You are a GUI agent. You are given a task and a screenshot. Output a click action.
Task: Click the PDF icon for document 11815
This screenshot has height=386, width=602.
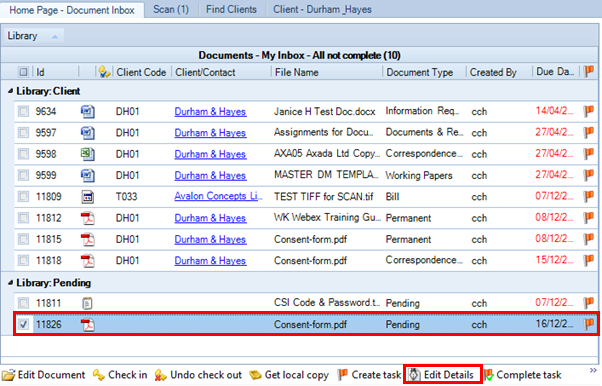88,240
